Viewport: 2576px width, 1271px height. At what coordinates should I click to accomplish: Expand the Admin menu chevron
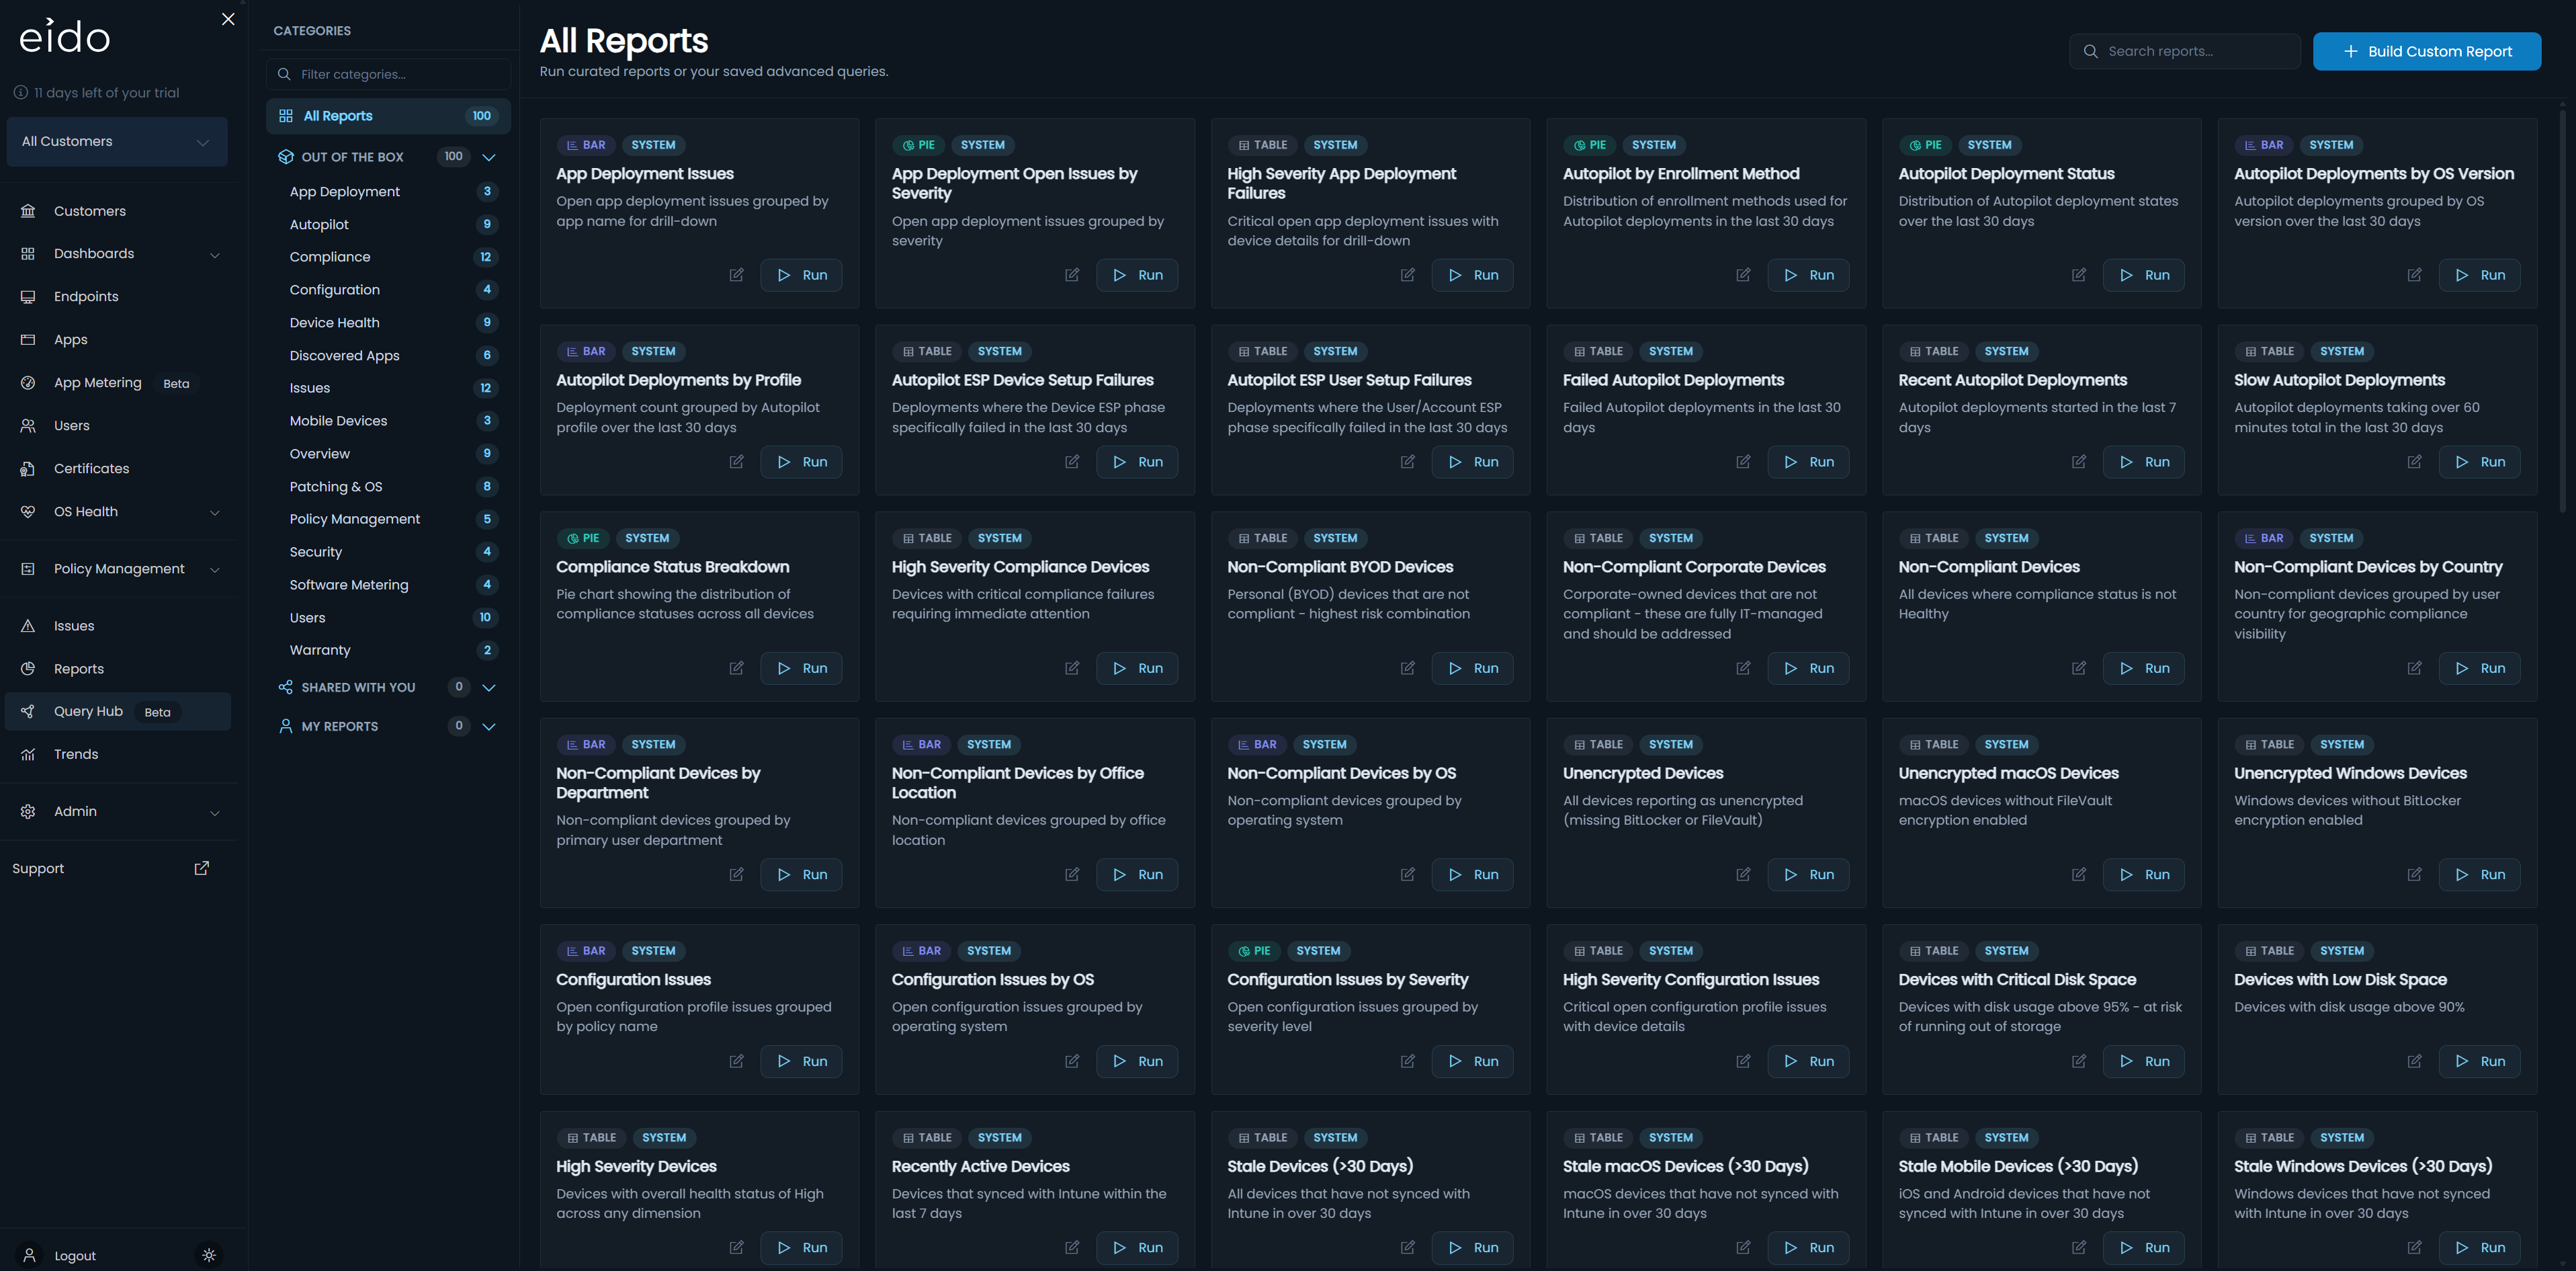coord(215,813)
